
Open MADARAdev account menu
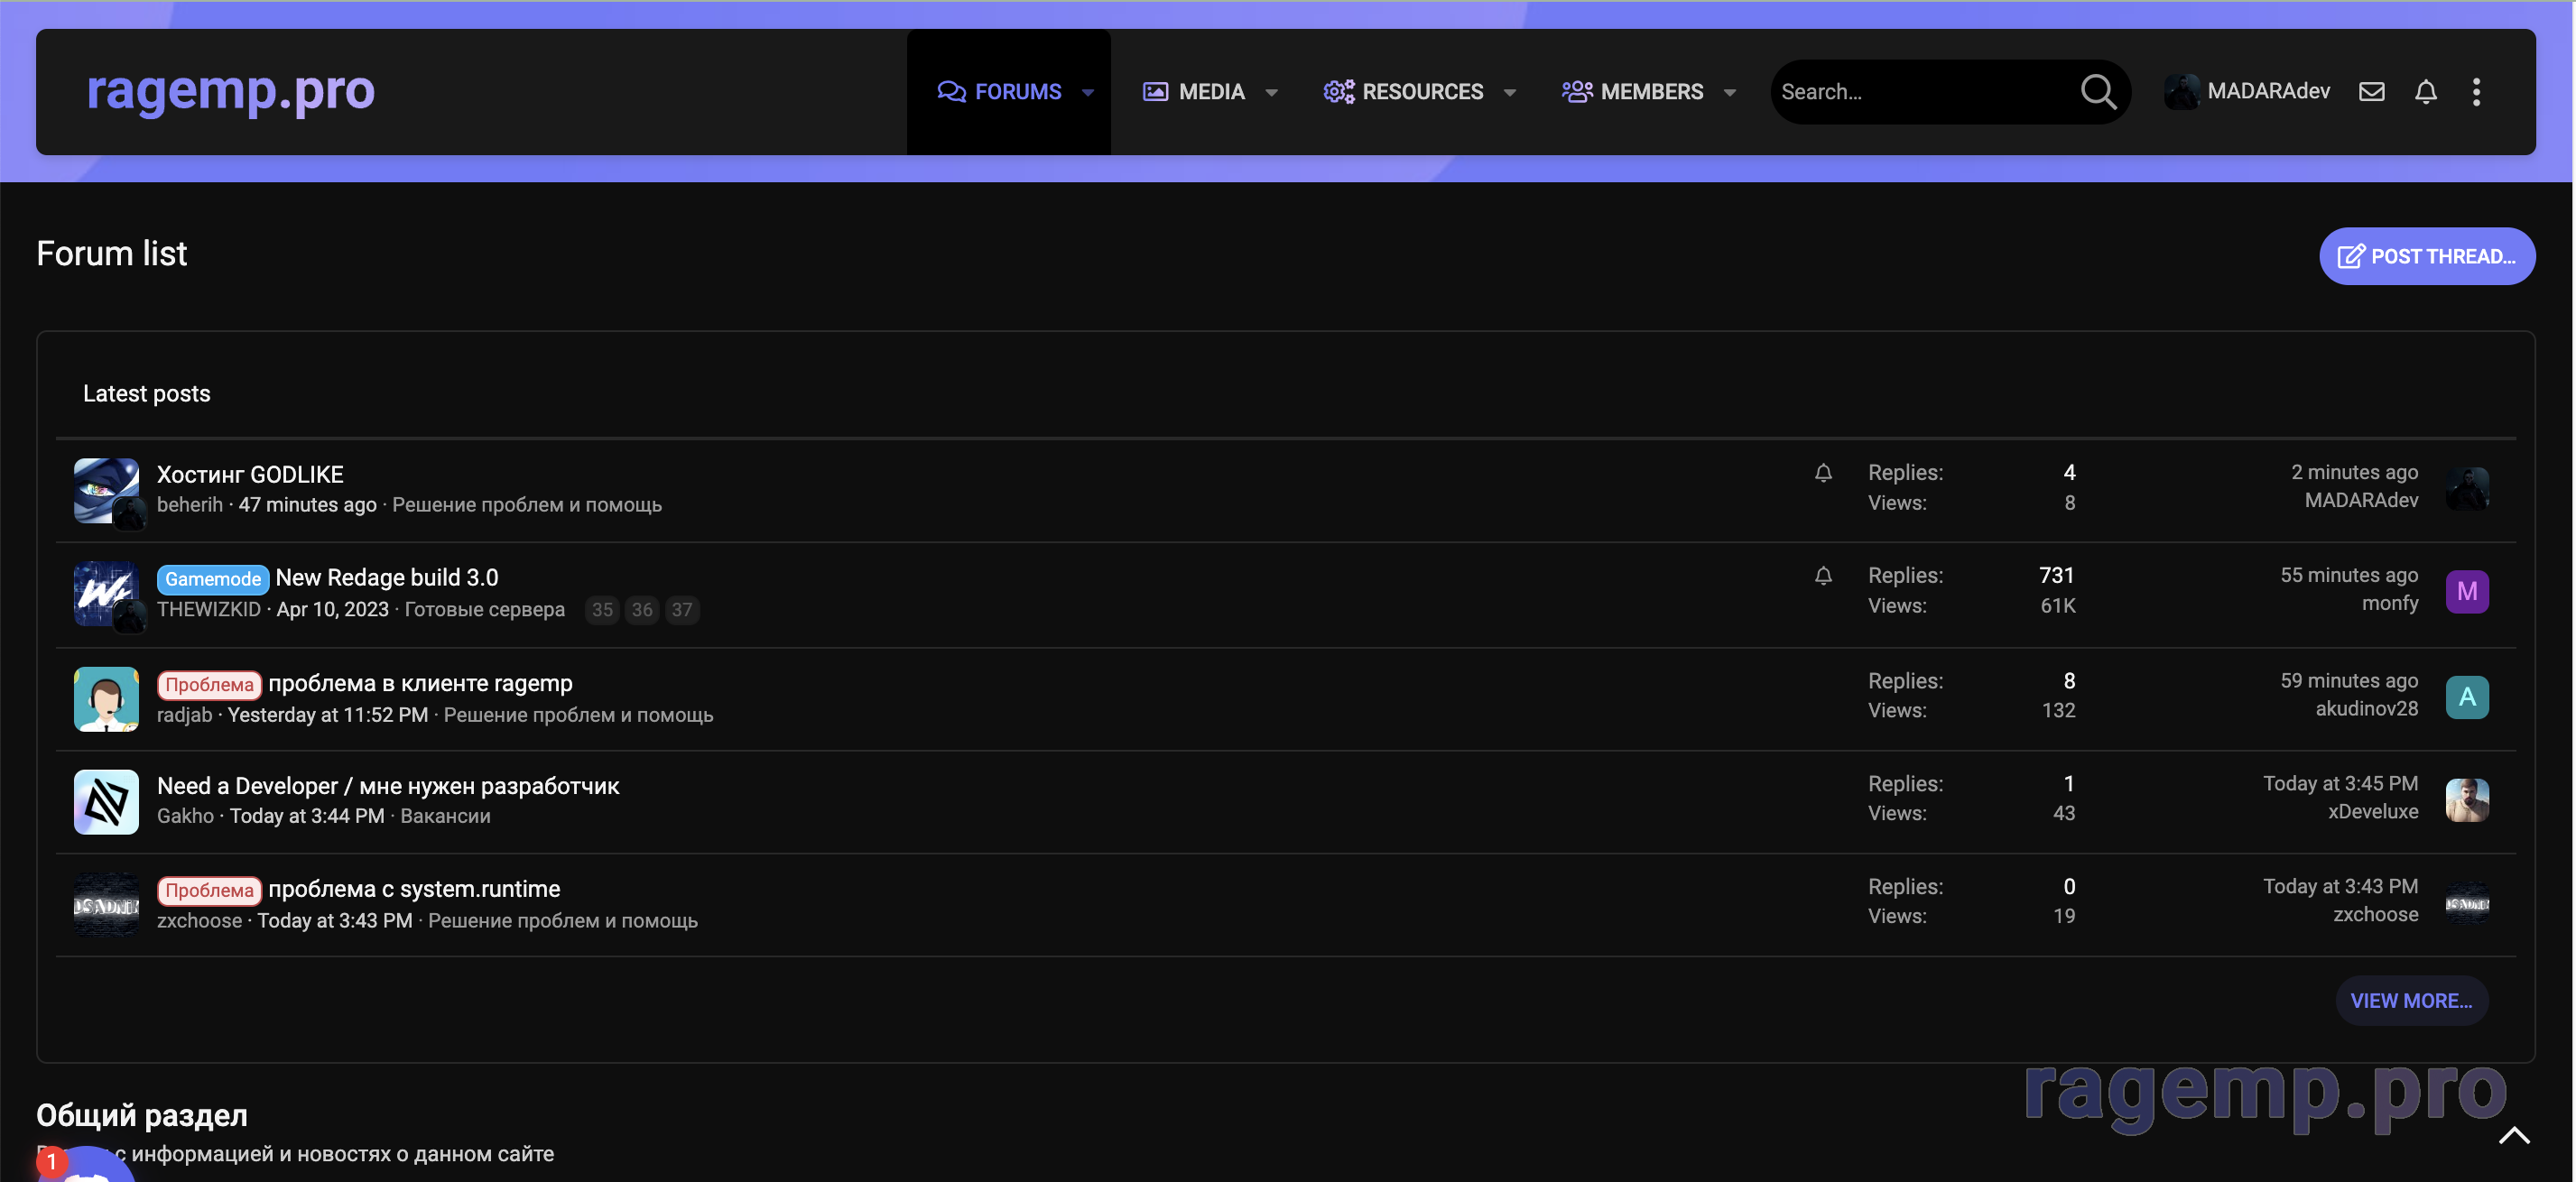[2247, 91]
